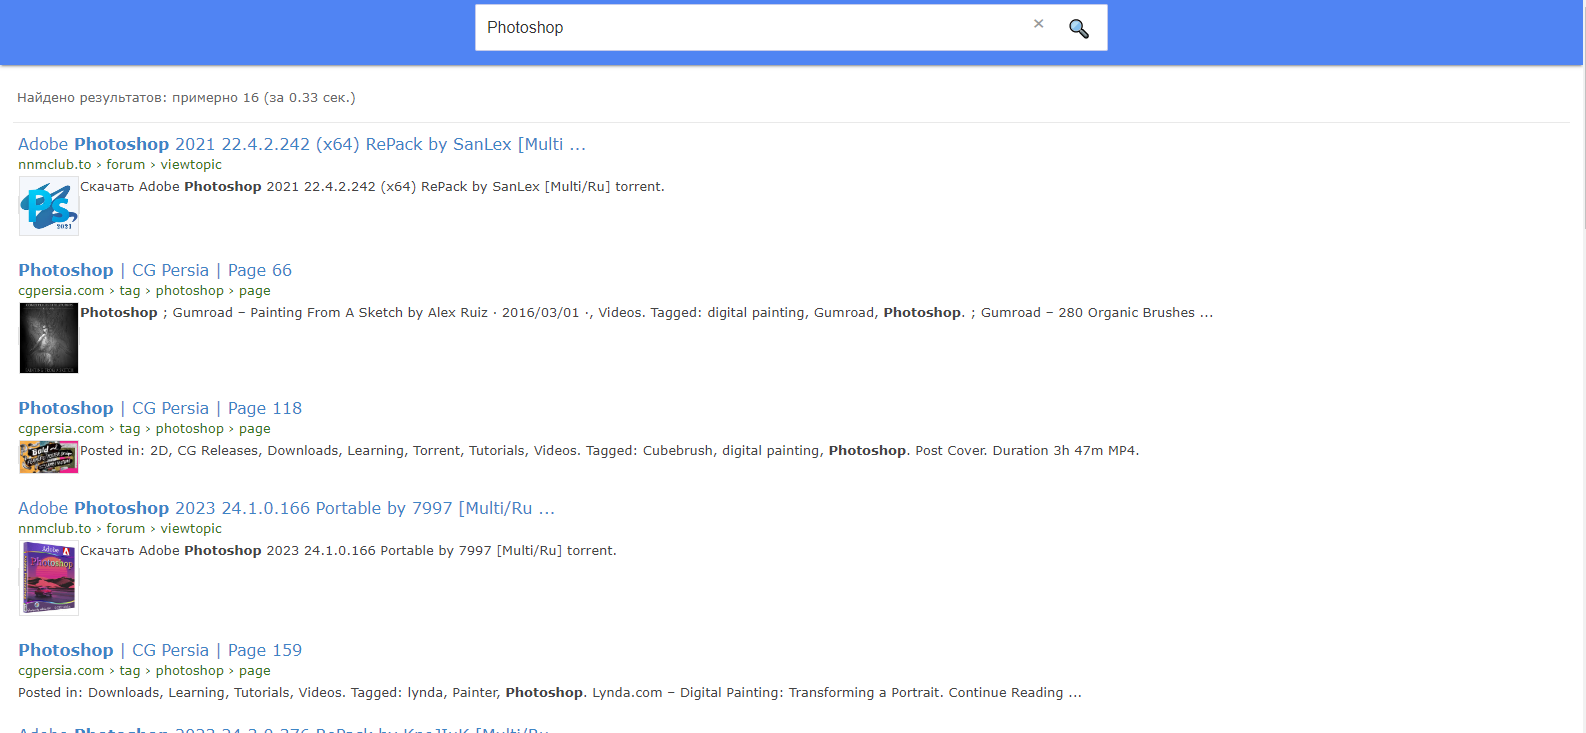This screenshot has width=1586, height=733.
Task: Click snippet mentioning Cubebrush Duration 3h 47m
Action: (609, 451)
